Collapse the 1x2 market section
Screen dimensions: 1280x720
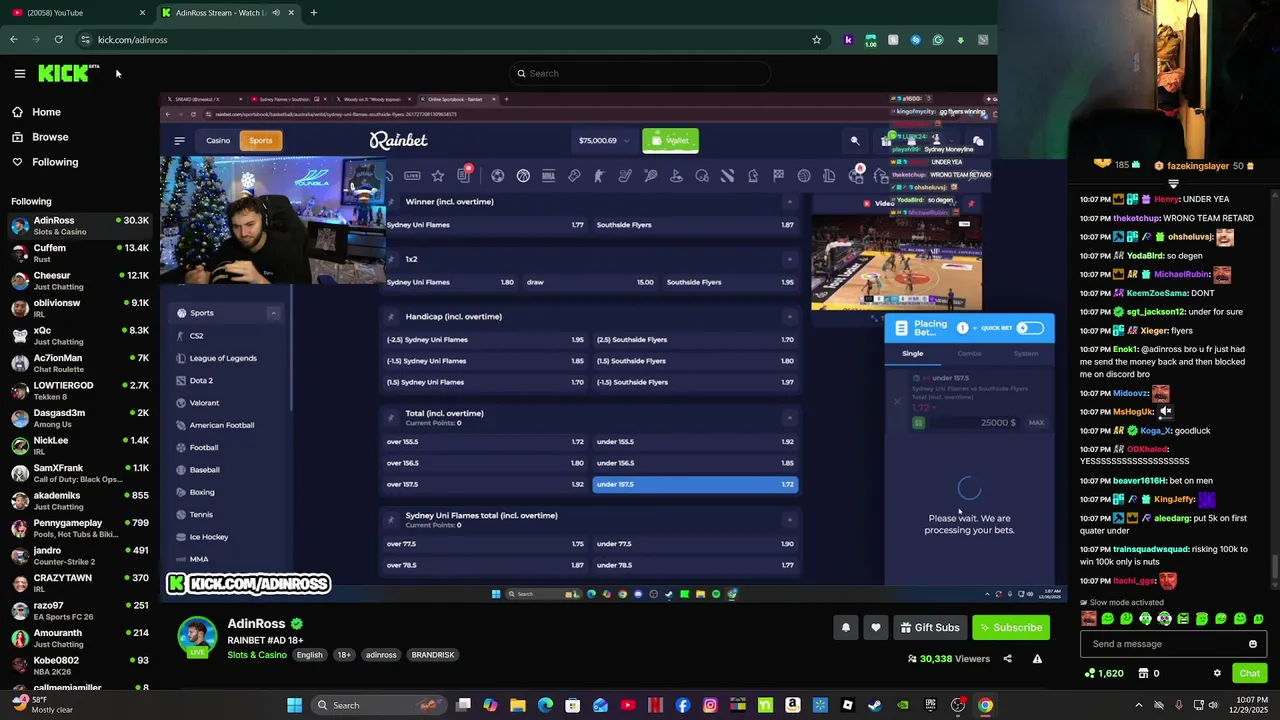tap(790, 259)
